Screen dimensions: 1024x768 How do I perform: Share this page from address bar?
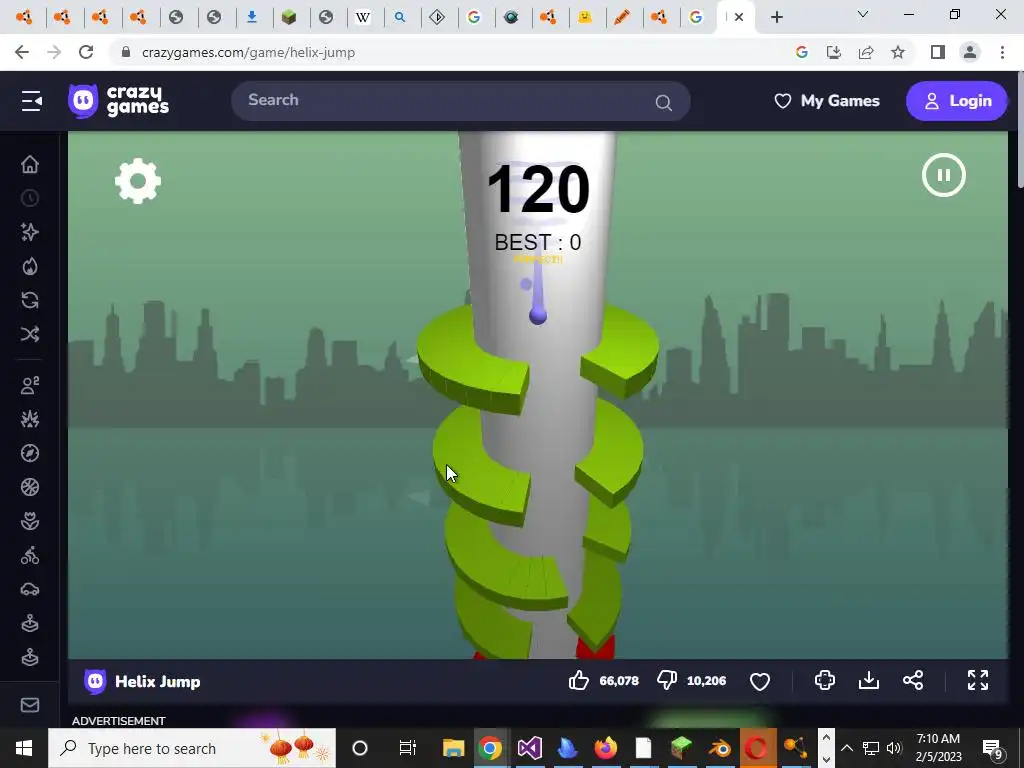coord(866,52)
